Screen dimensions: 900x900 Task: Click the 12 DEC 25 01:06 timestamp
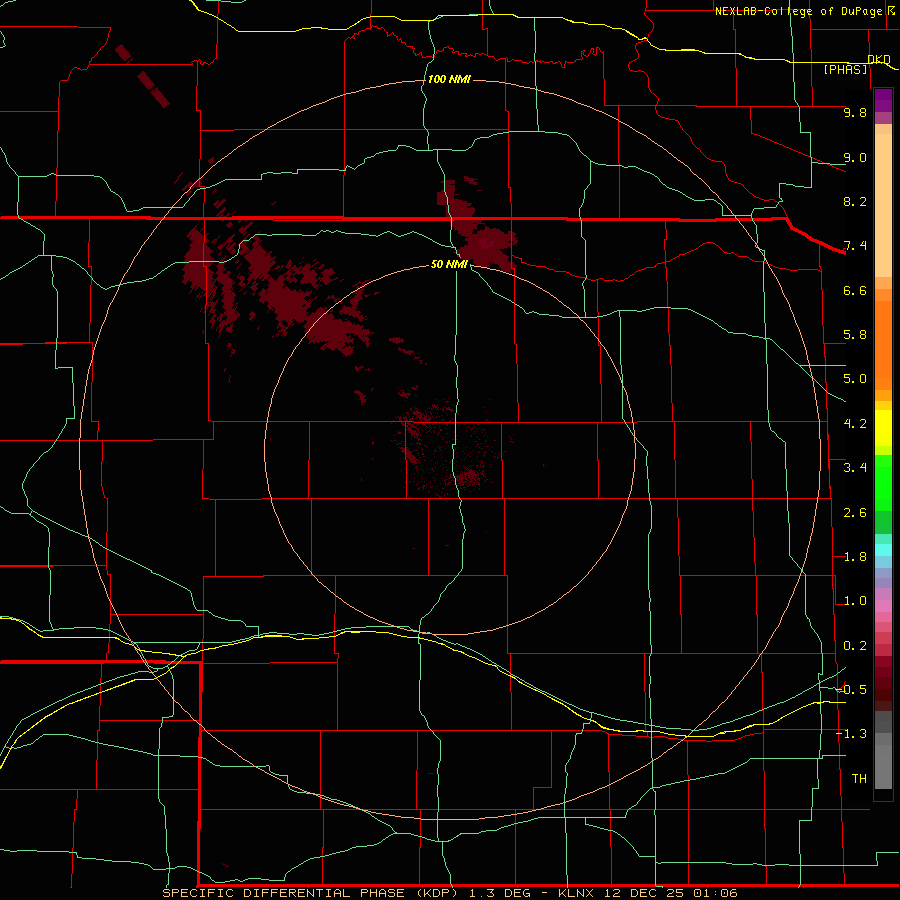[670, 893]
